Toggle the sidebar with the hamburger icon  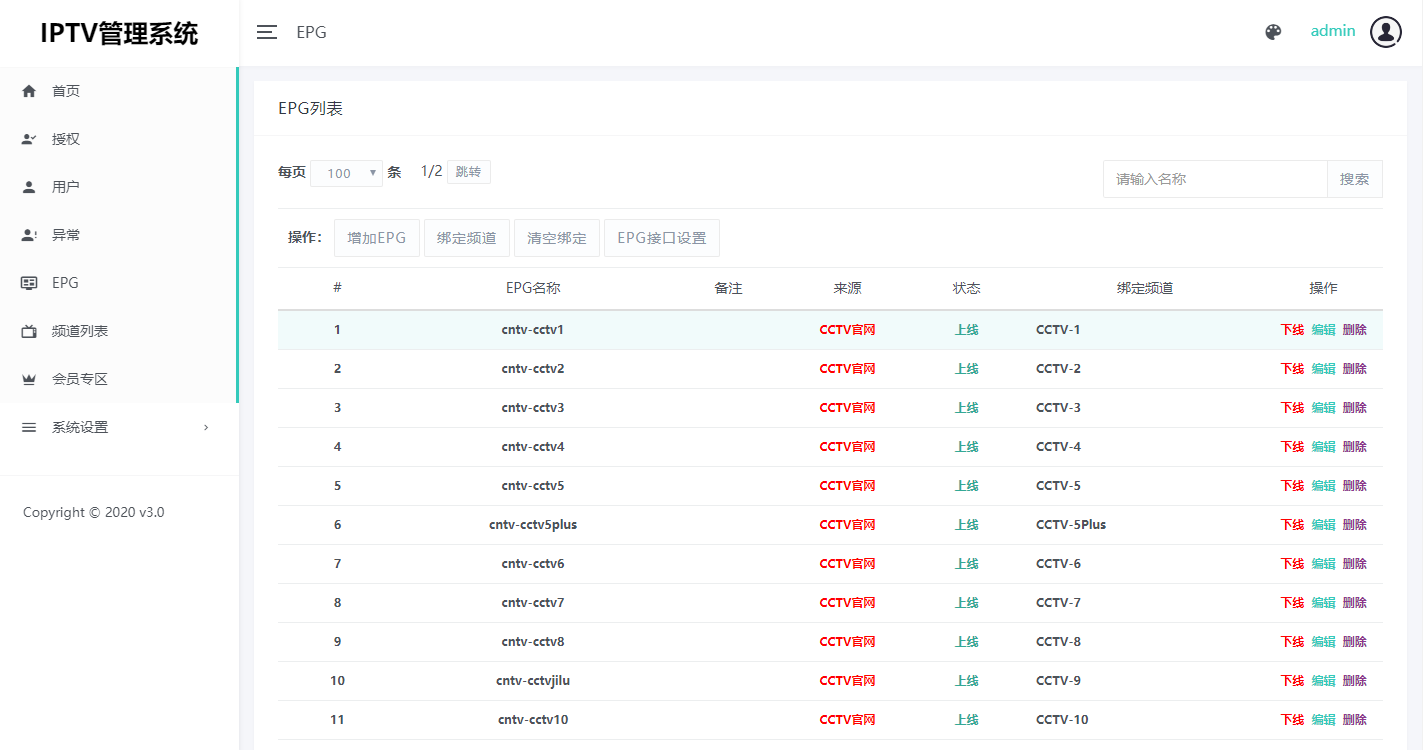267,31
